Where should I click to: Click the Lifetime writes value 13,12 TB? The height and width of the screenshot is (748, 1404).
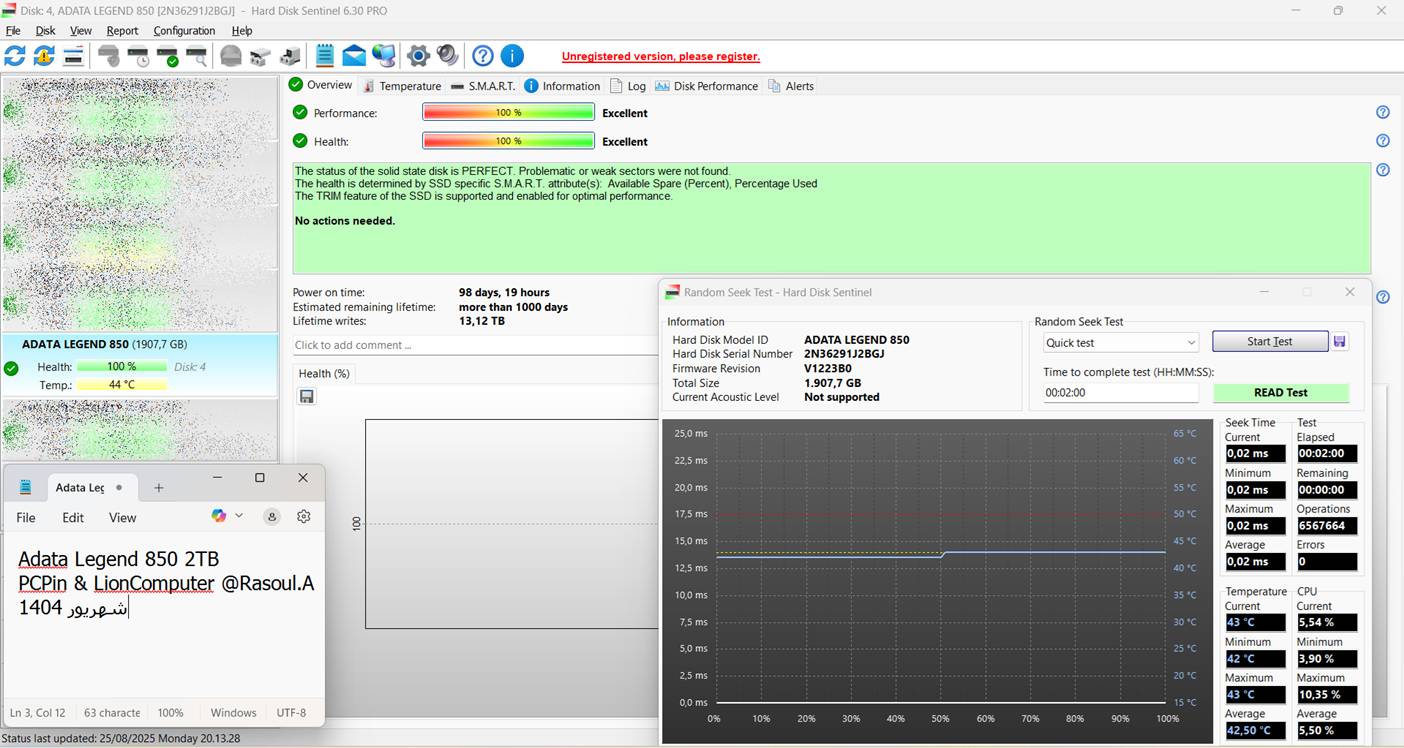tap(482, 322)
